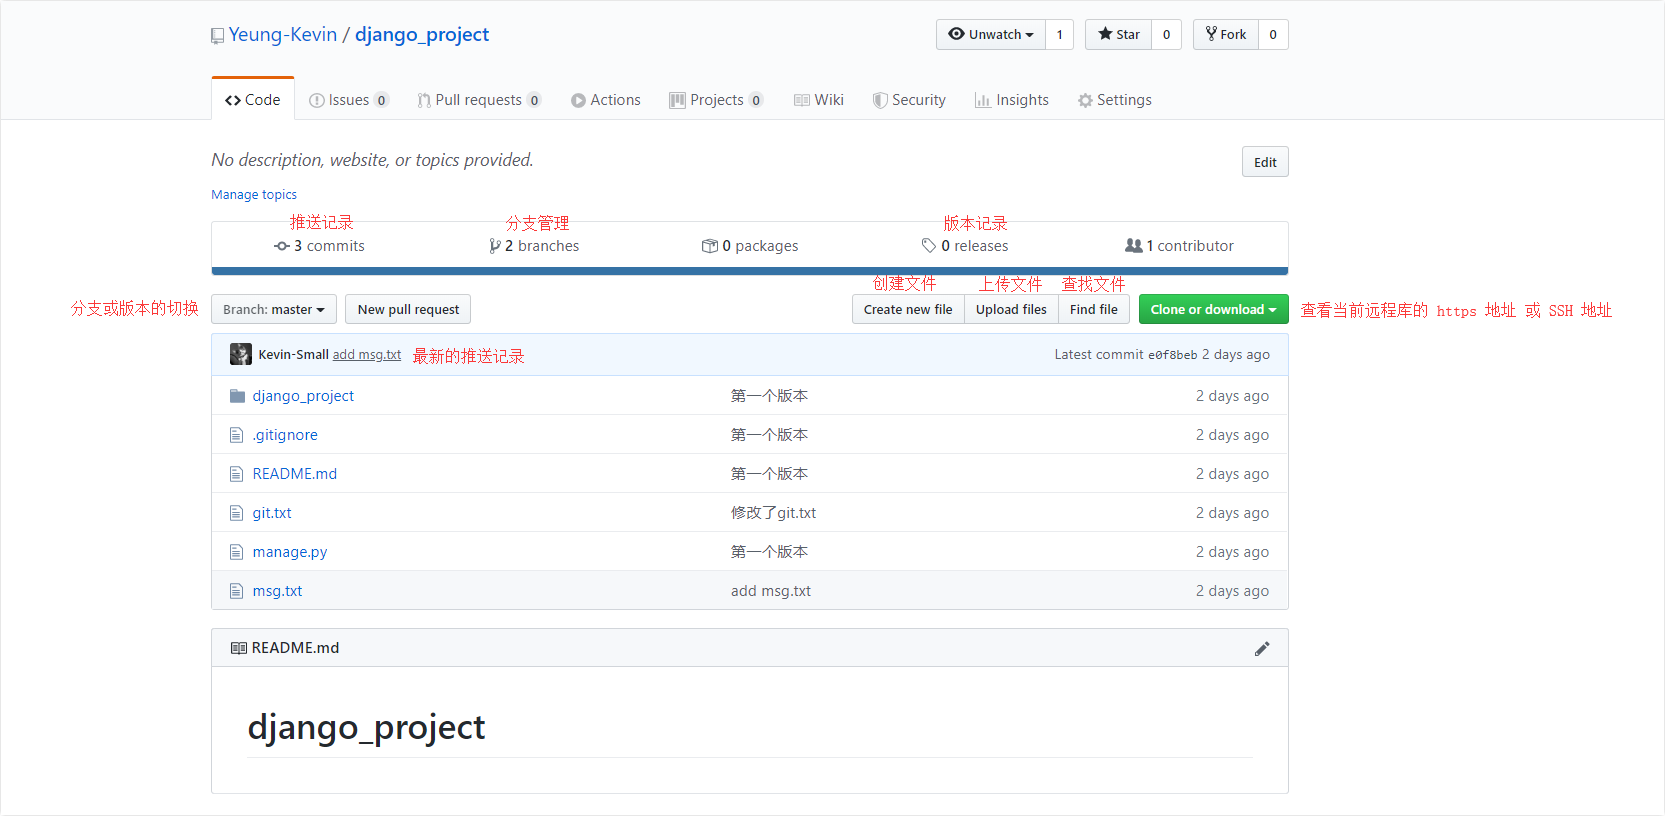
Task: Open the Security tab label
Action: pyautogui.click(x=919, y=100)
